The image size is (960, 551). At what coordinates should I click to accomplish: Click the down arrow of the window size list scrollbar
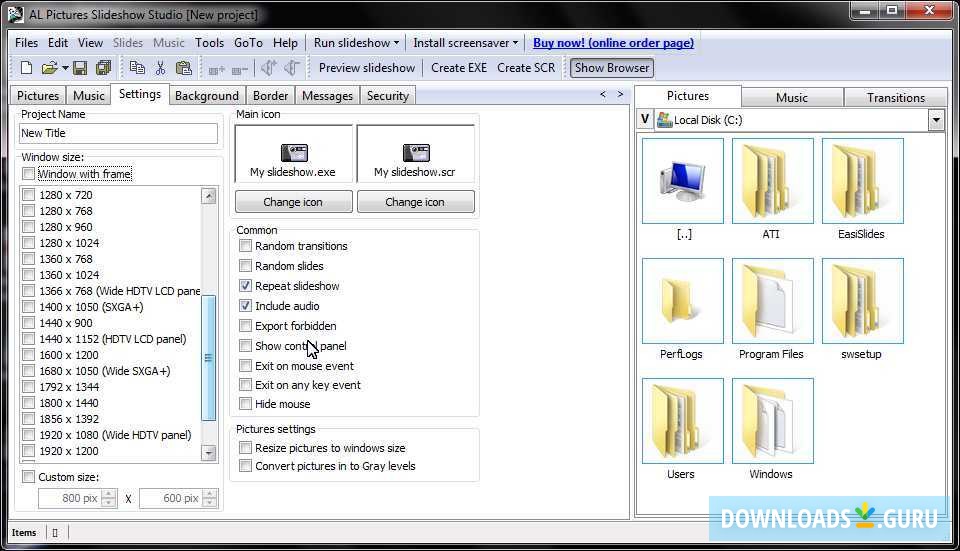(209, 453)
